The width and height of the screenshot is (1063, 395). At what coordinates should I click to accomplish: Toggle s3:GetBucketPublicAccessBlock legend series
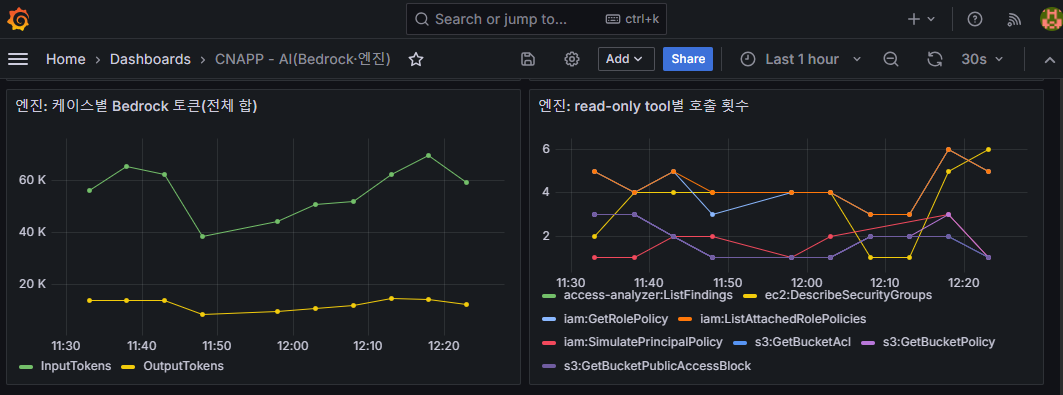[x=657, y=366]
